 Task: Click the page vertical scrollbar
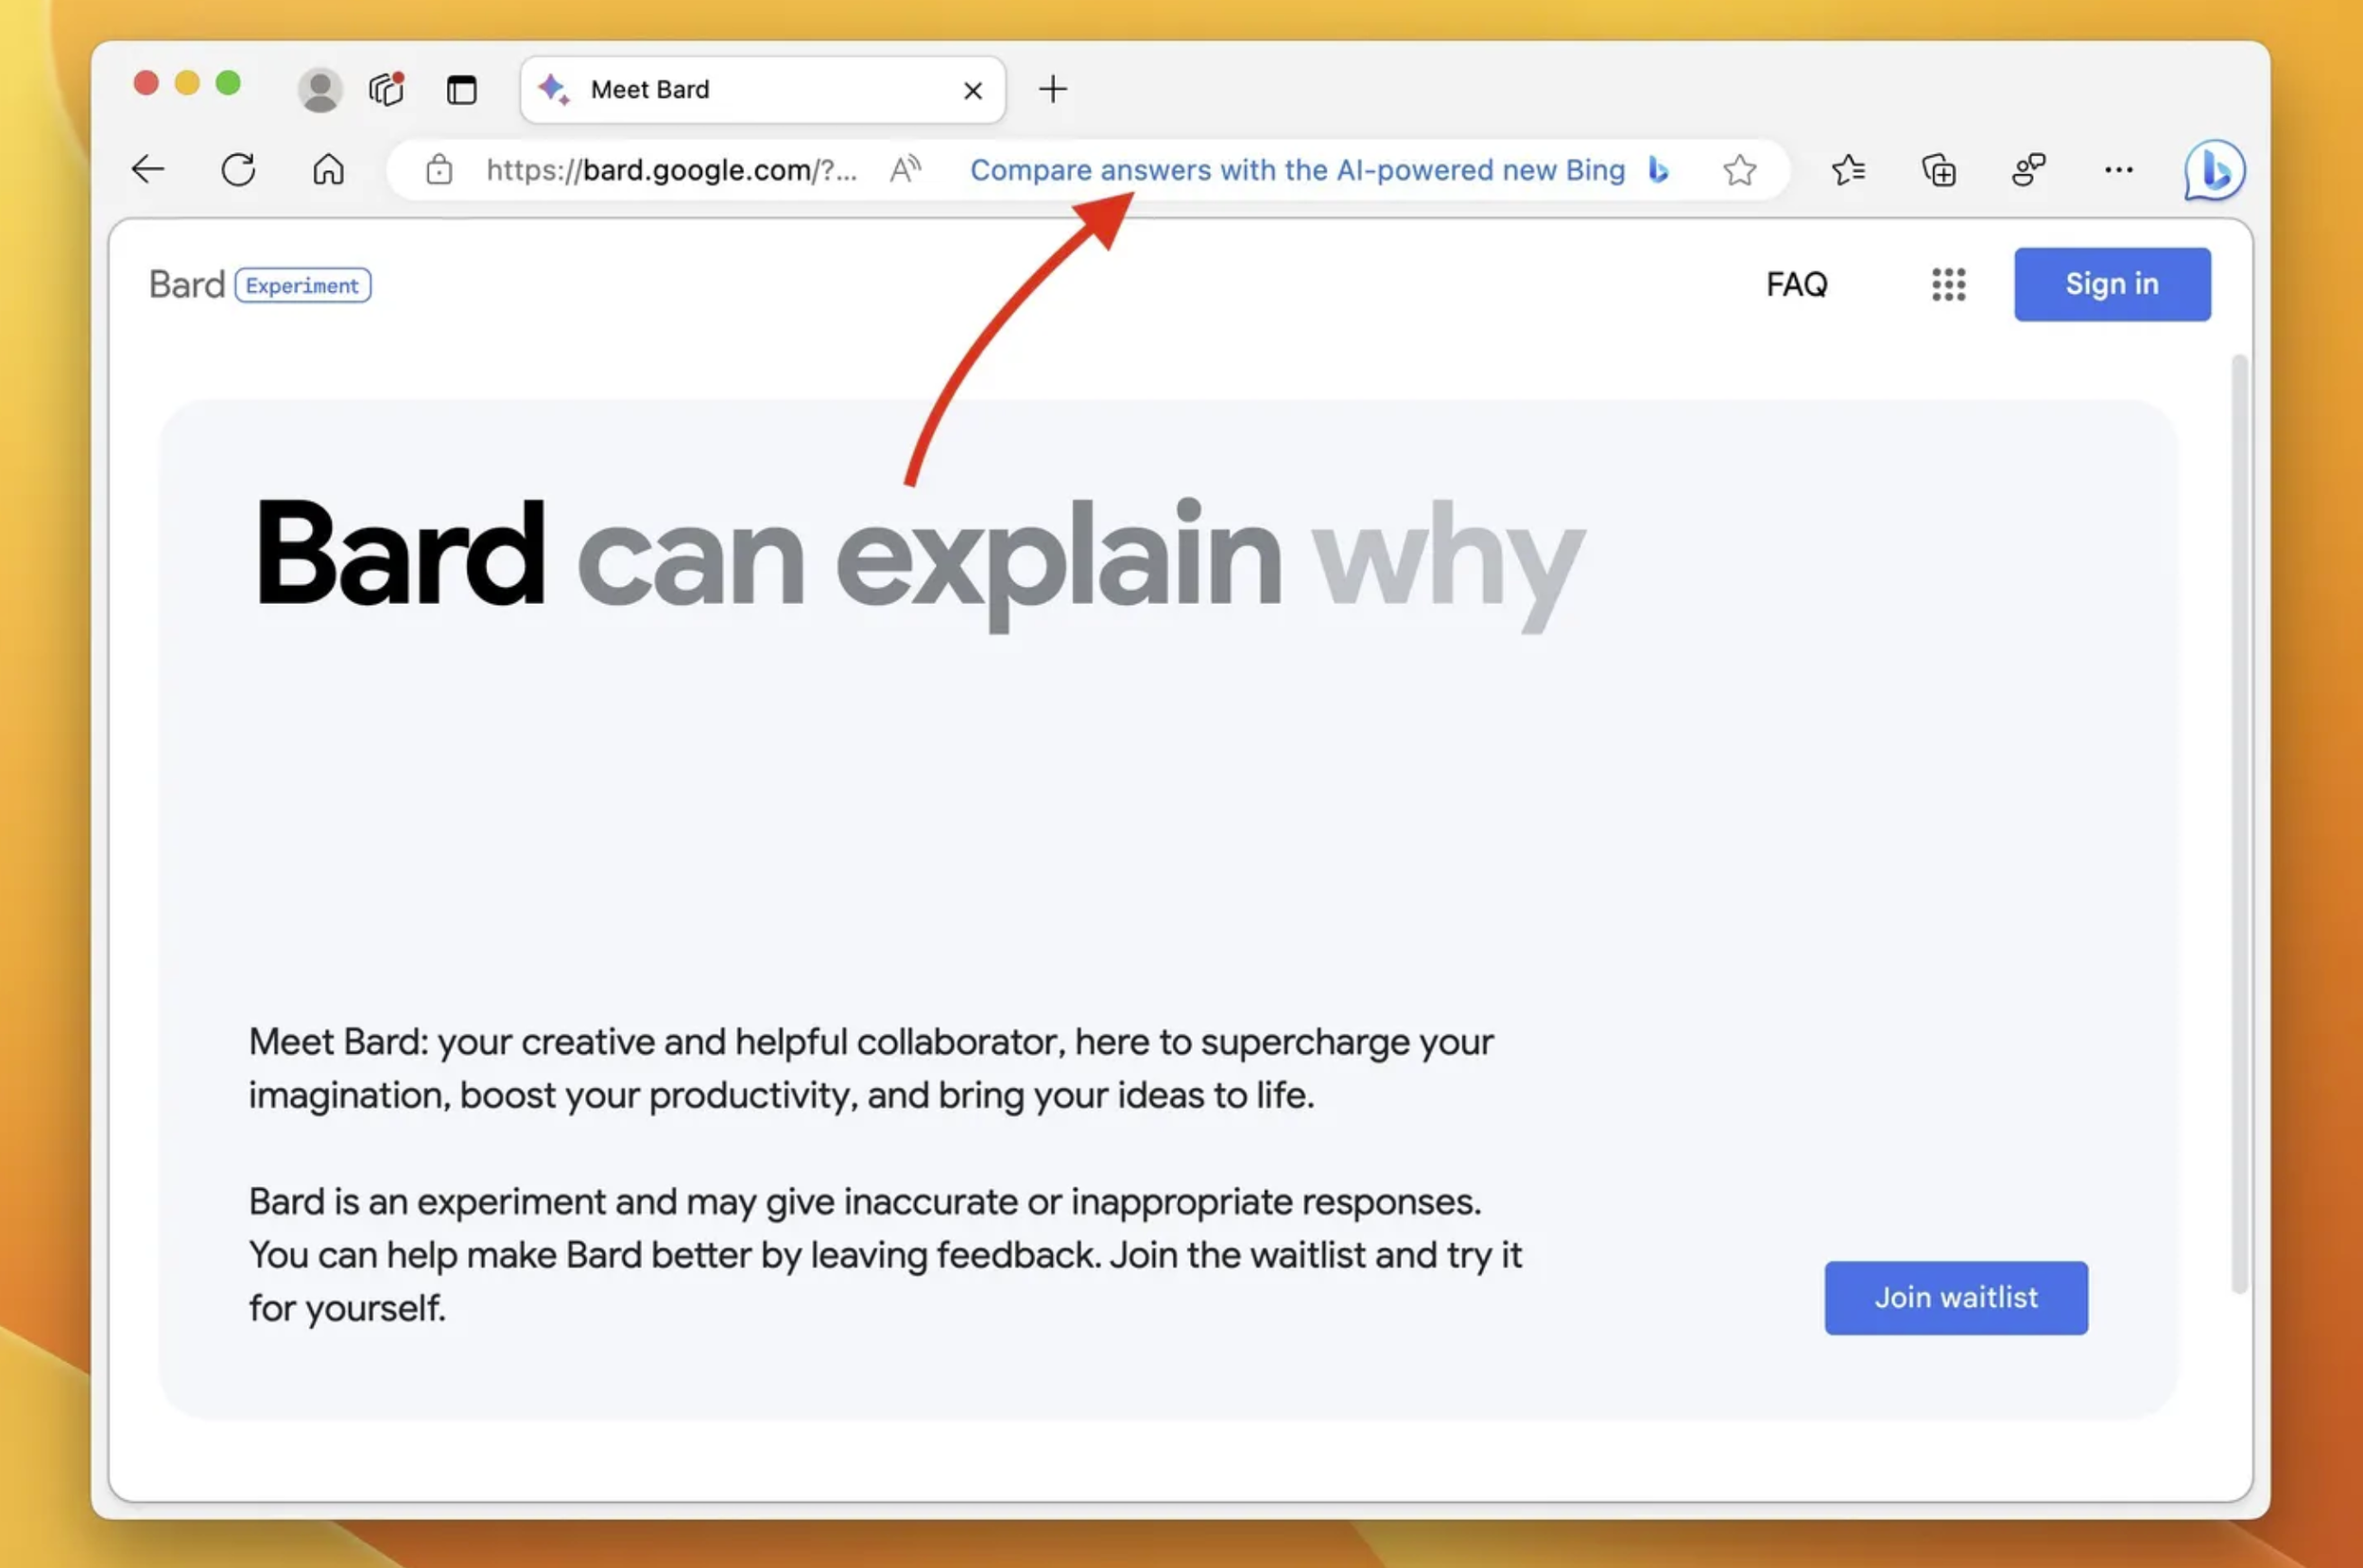click(x=2239, y=822)
